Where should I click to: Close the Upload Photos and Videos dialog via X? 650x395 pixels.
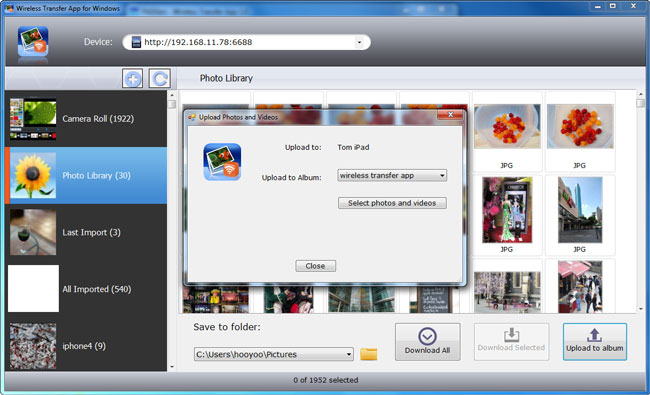pyautogui.click(x=451, y=115)
